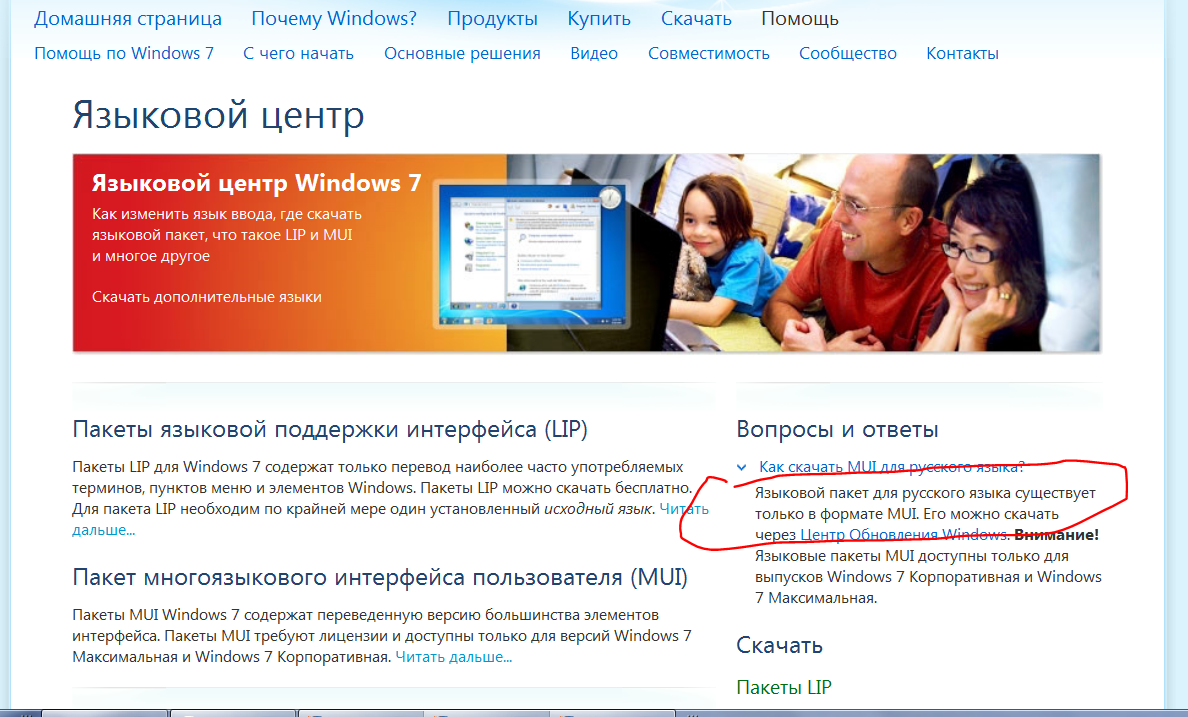Click the Пакеты языковой поддержки интерфейса (LIP) heading
The image size is (1188, 717).
coord(330,430)
